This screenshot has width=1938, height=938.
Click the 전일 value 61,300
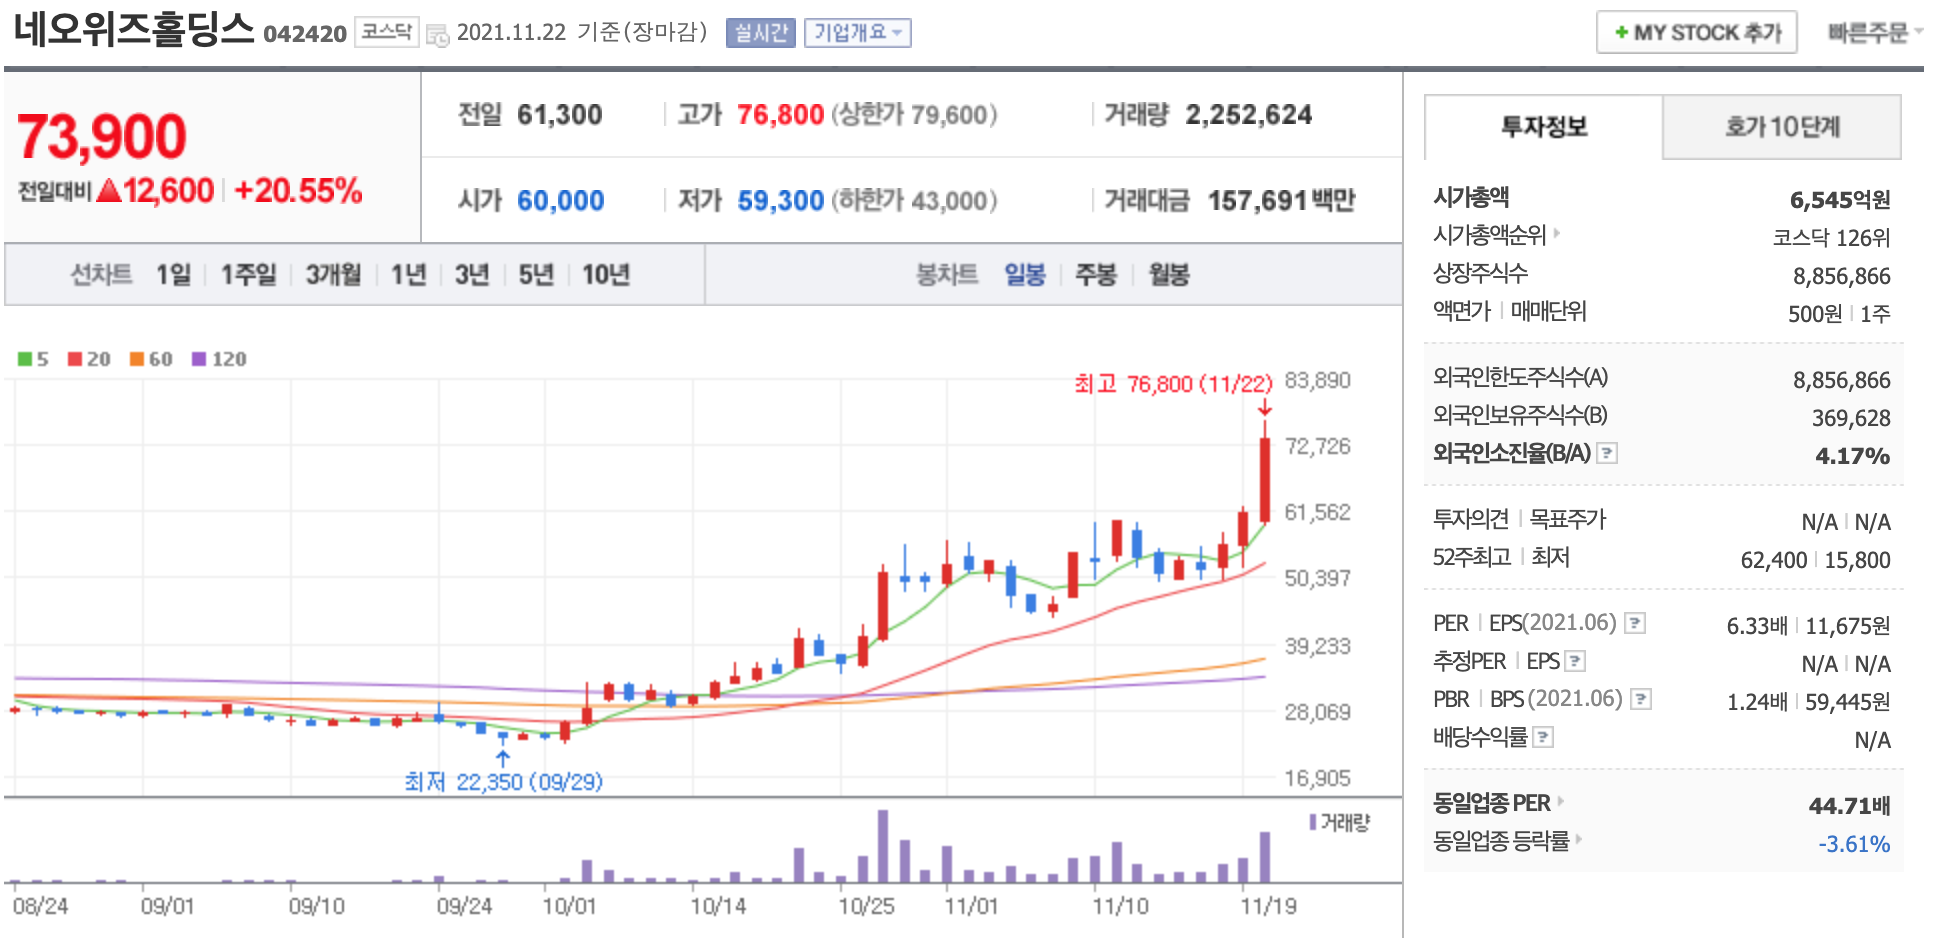pos(560,115)
